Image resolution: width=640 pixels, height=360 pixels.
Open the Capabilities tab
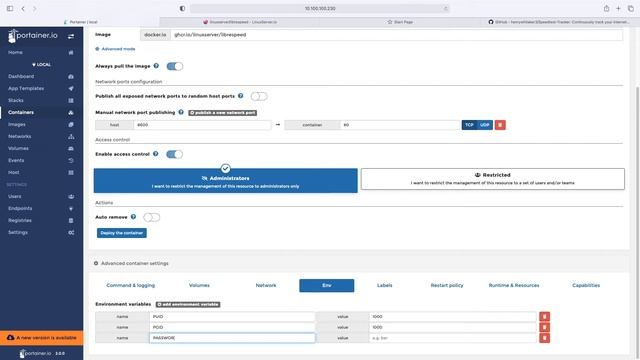coord(586,285)
